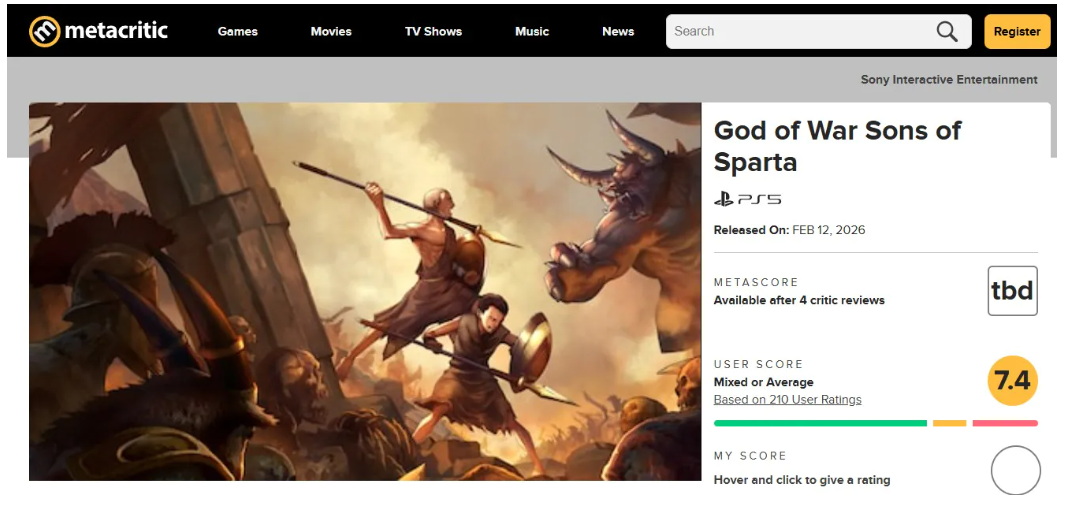The width and height of the screenshot is (1071, 513).
Task: Navigate to the Music section
Action: coord(532,32)
